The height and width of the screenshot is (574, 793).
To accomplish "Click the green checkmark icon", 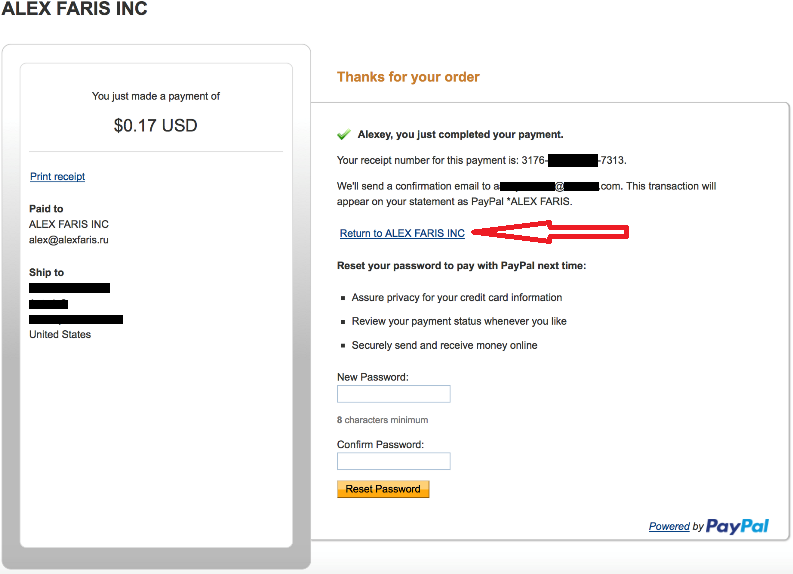I will click(x=344, y=135).
